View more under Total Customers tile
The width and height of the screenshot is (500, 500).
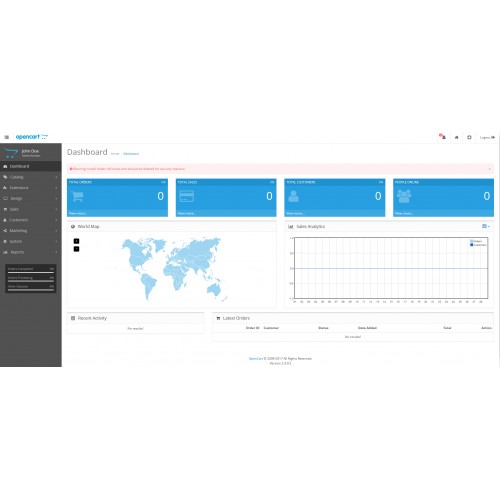click(x=295, y=213)
